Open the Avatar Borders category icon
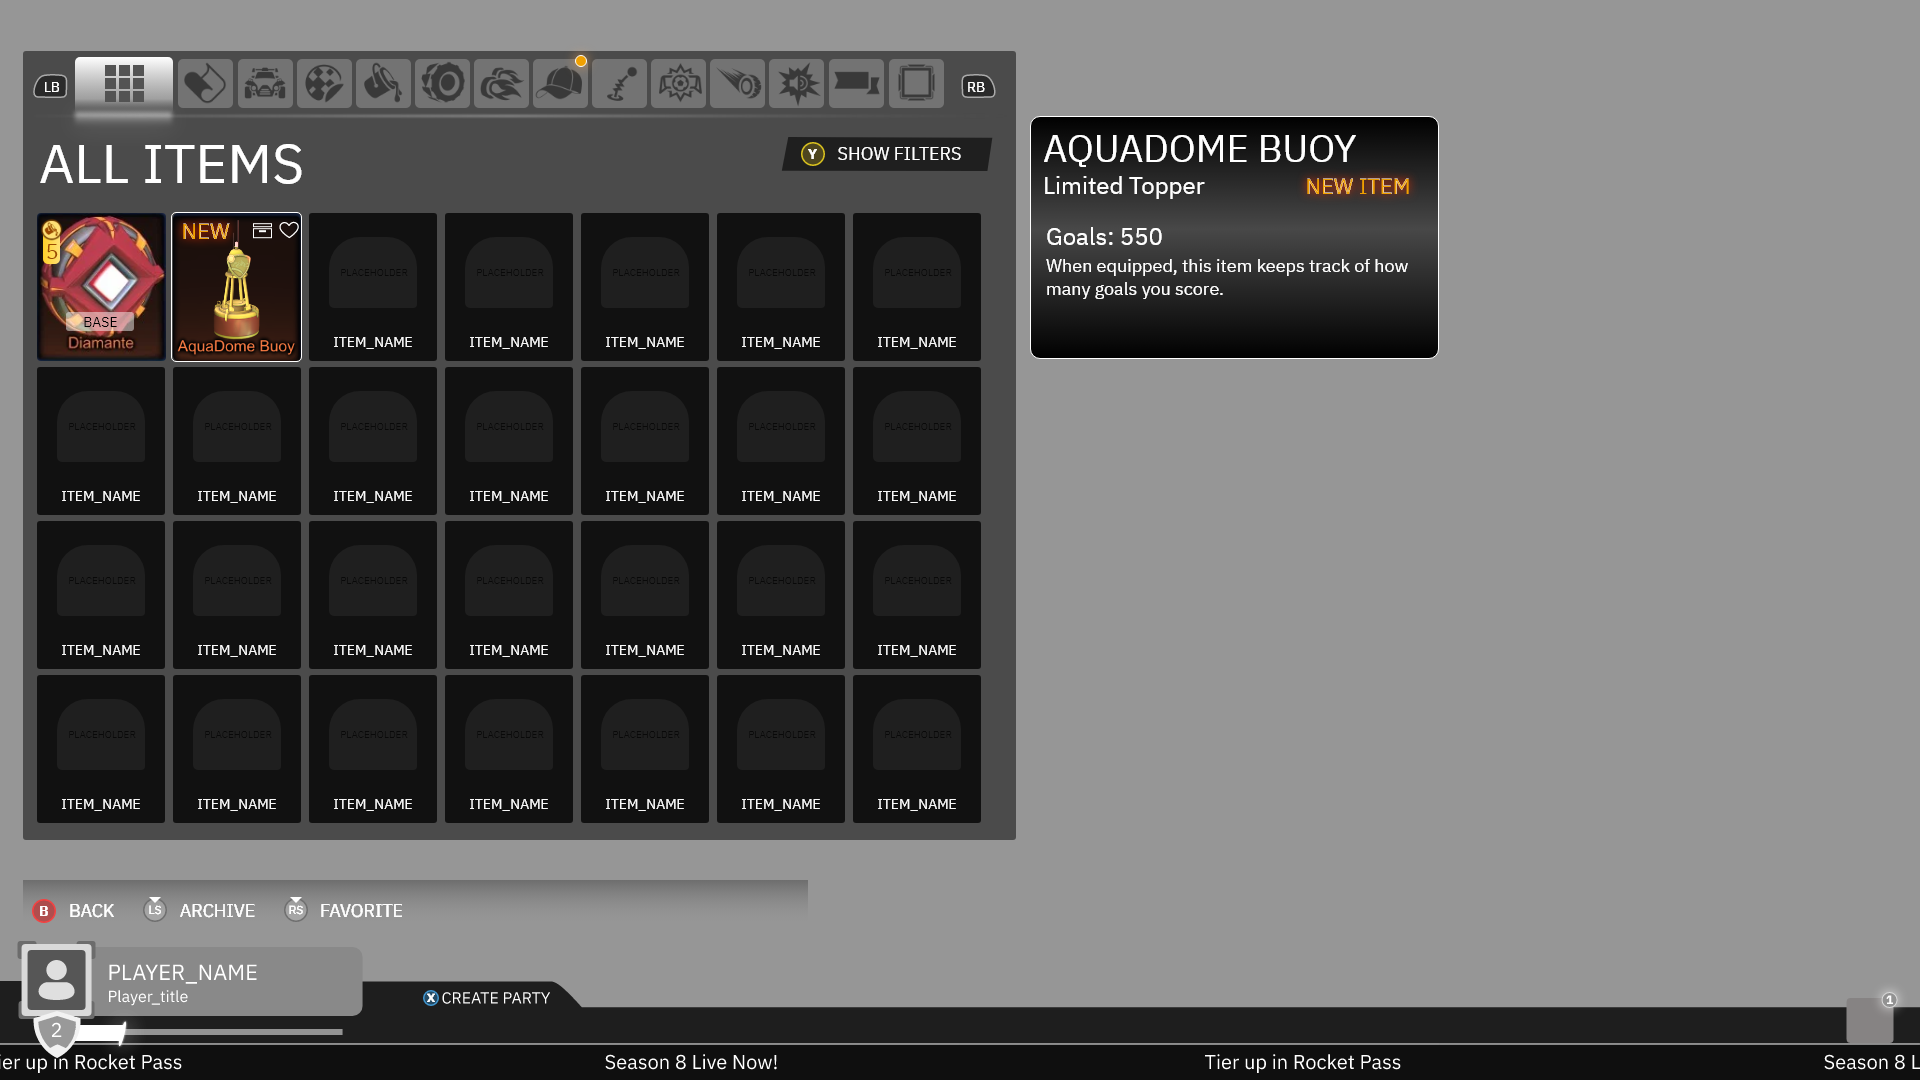 [915, 84]
